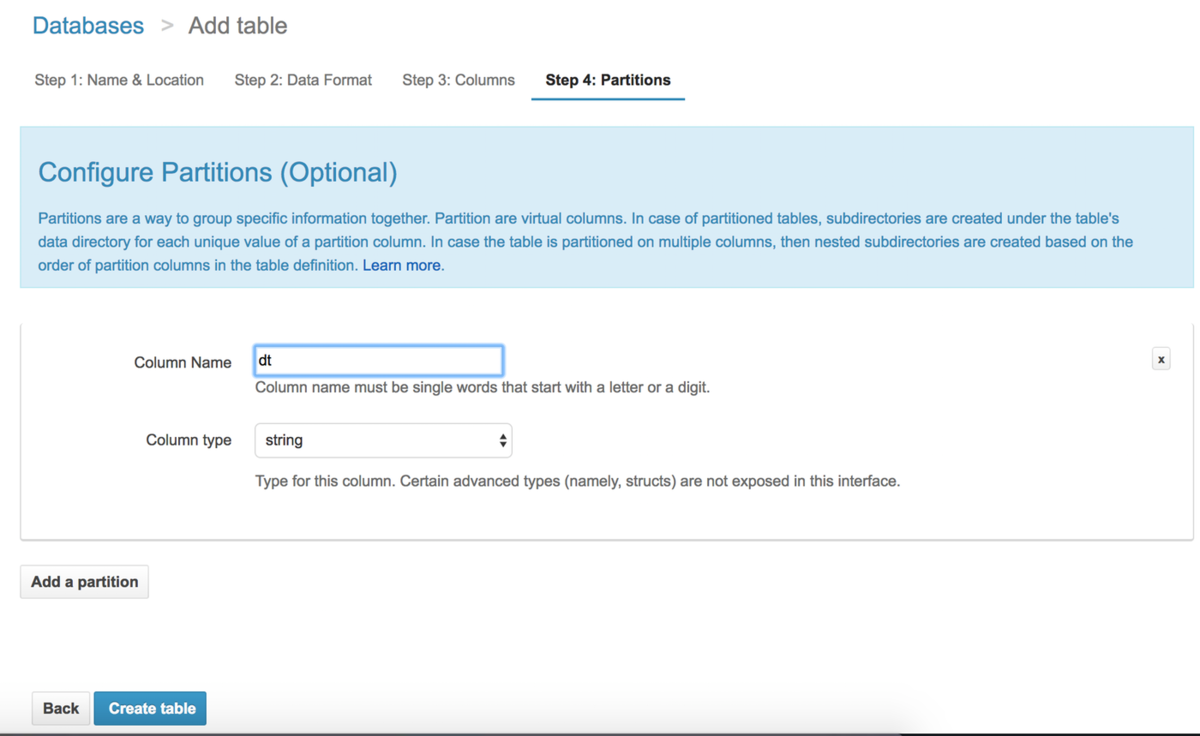The height and width of the screenshot is (736, 1200).
Task: Select Step 4: Partitions tab
Action: (608, 80)
